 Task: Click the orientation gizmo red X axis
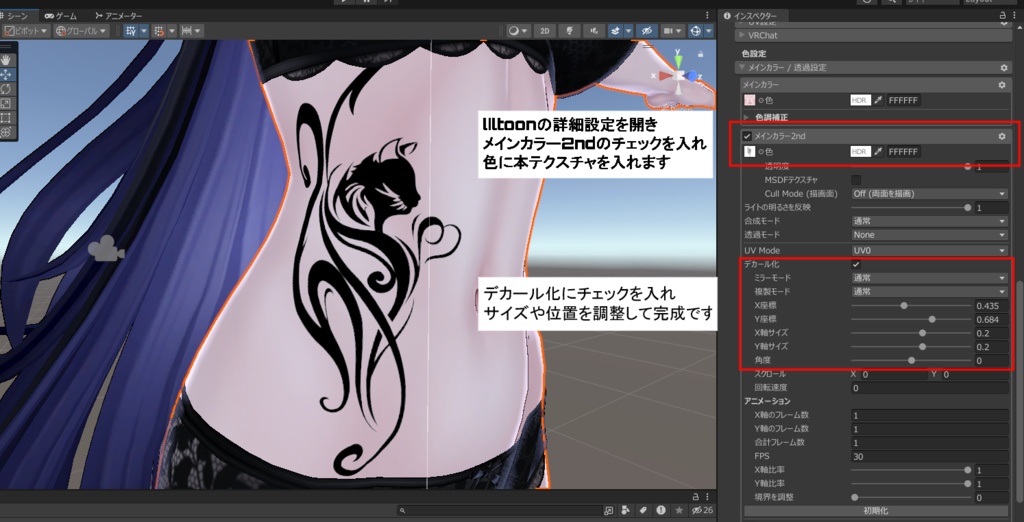(x=665, y=76)
